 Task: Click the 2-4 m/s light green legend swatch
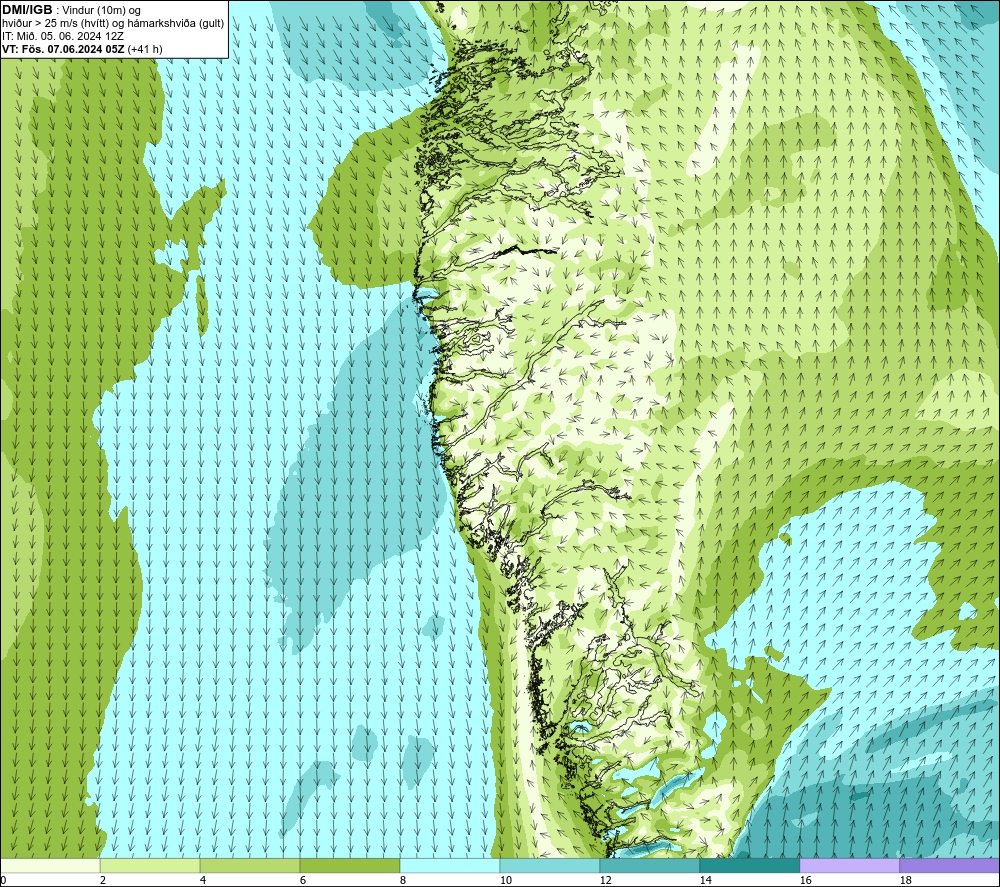point(150,865)
